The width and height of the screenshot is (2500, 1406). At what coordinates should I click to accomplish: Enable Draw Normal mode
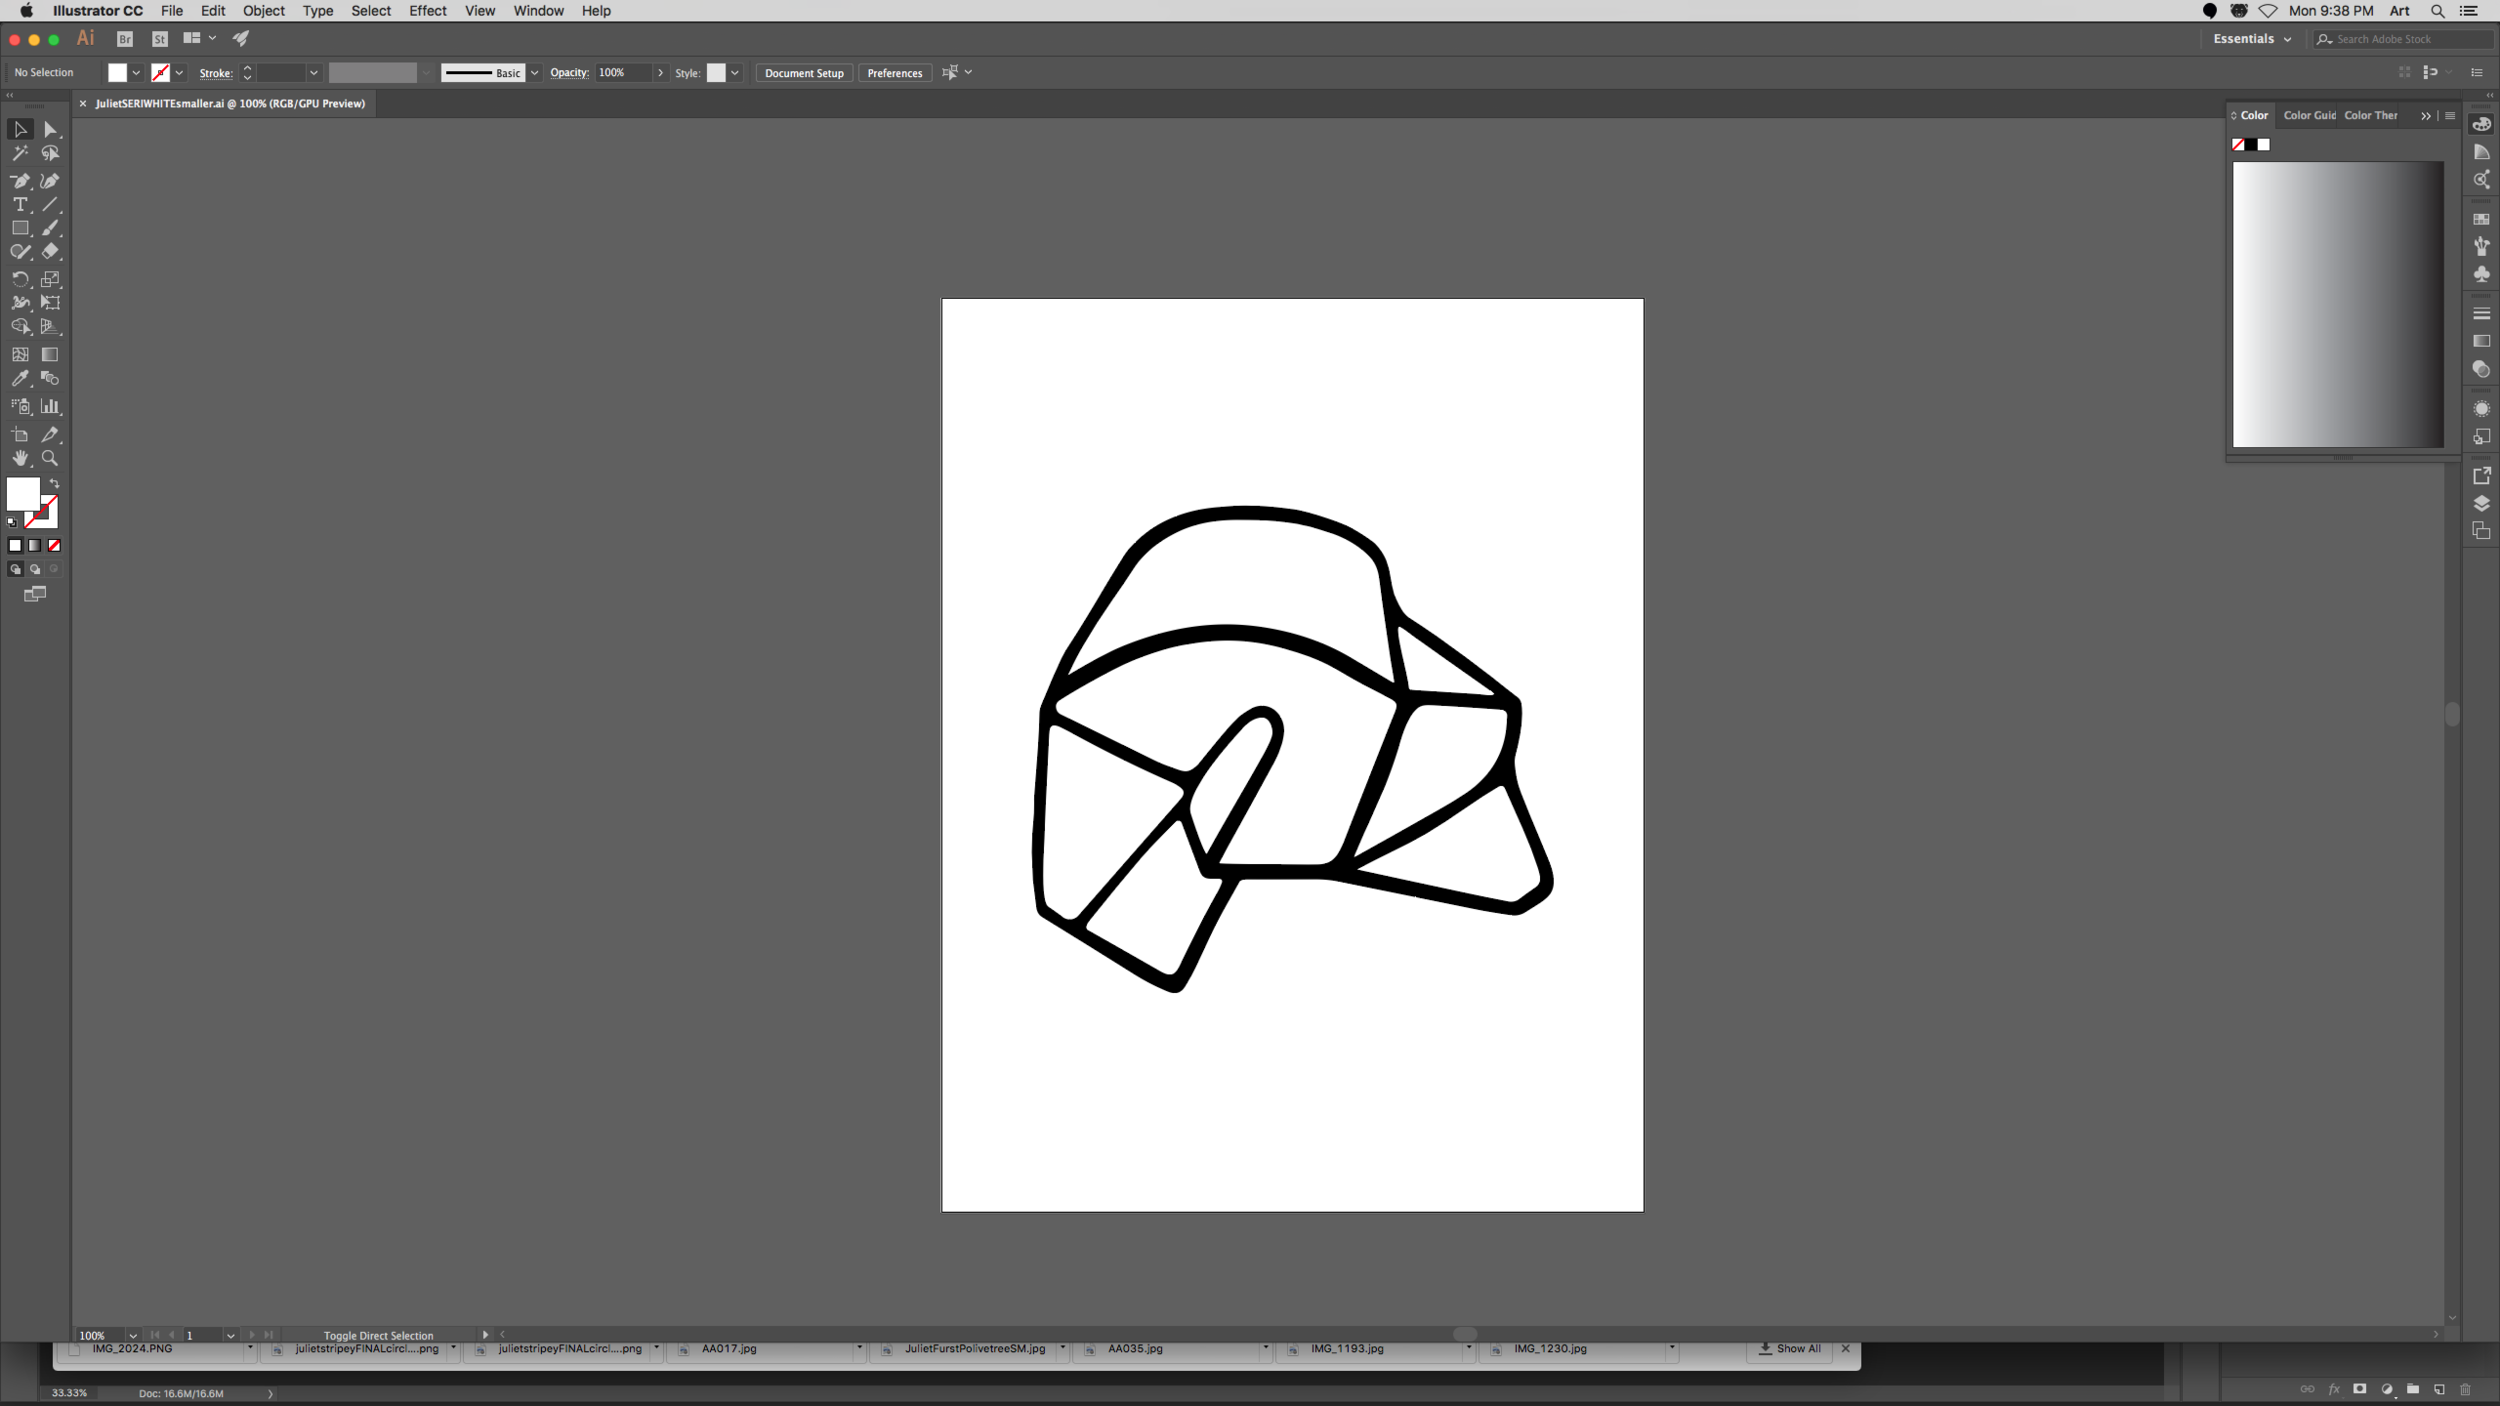pos(15,570)
